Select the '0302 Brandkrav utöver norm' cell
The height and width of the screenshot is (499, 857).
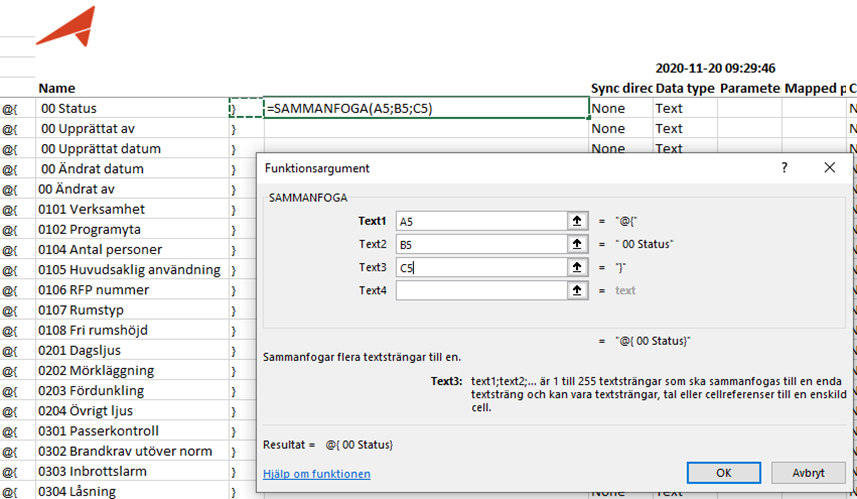[x=132, y=451]
